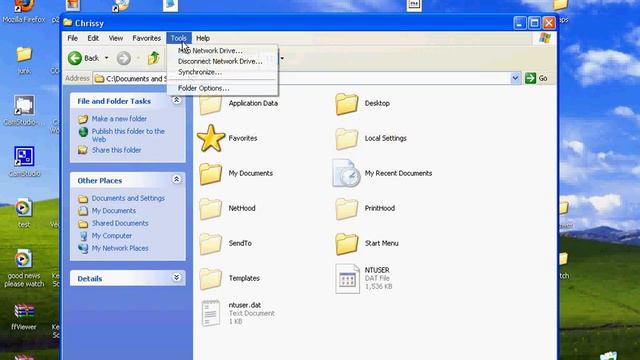This screenshot has height=360, width=640.
Task: Open the Desktop folder icon
Action: coord(347,104)
